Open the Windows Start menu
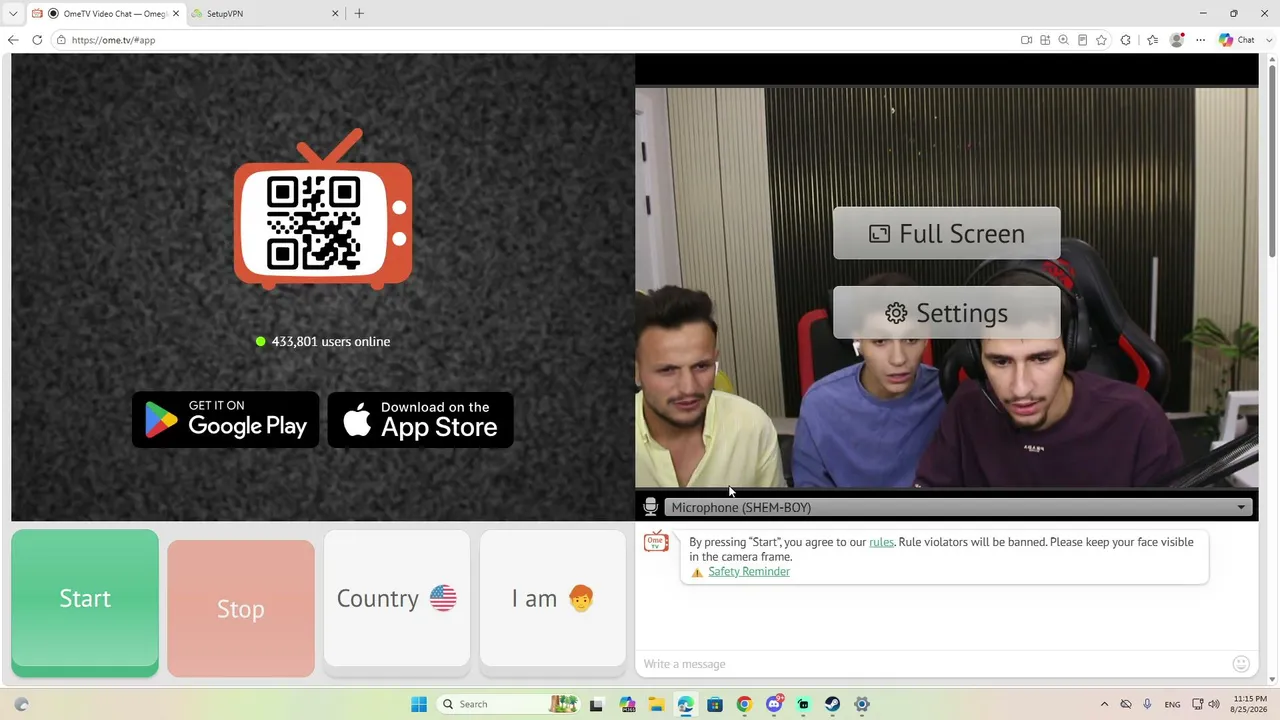This screenshot has width=1280, height=720. (419, 704)
